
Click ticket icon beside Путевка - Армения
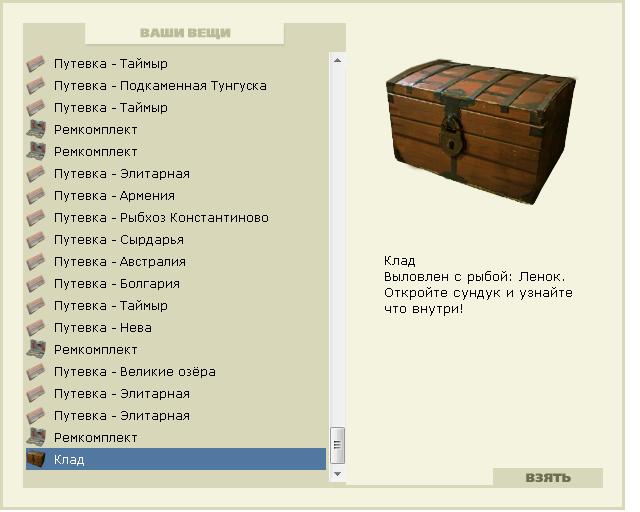click(36, 196)
